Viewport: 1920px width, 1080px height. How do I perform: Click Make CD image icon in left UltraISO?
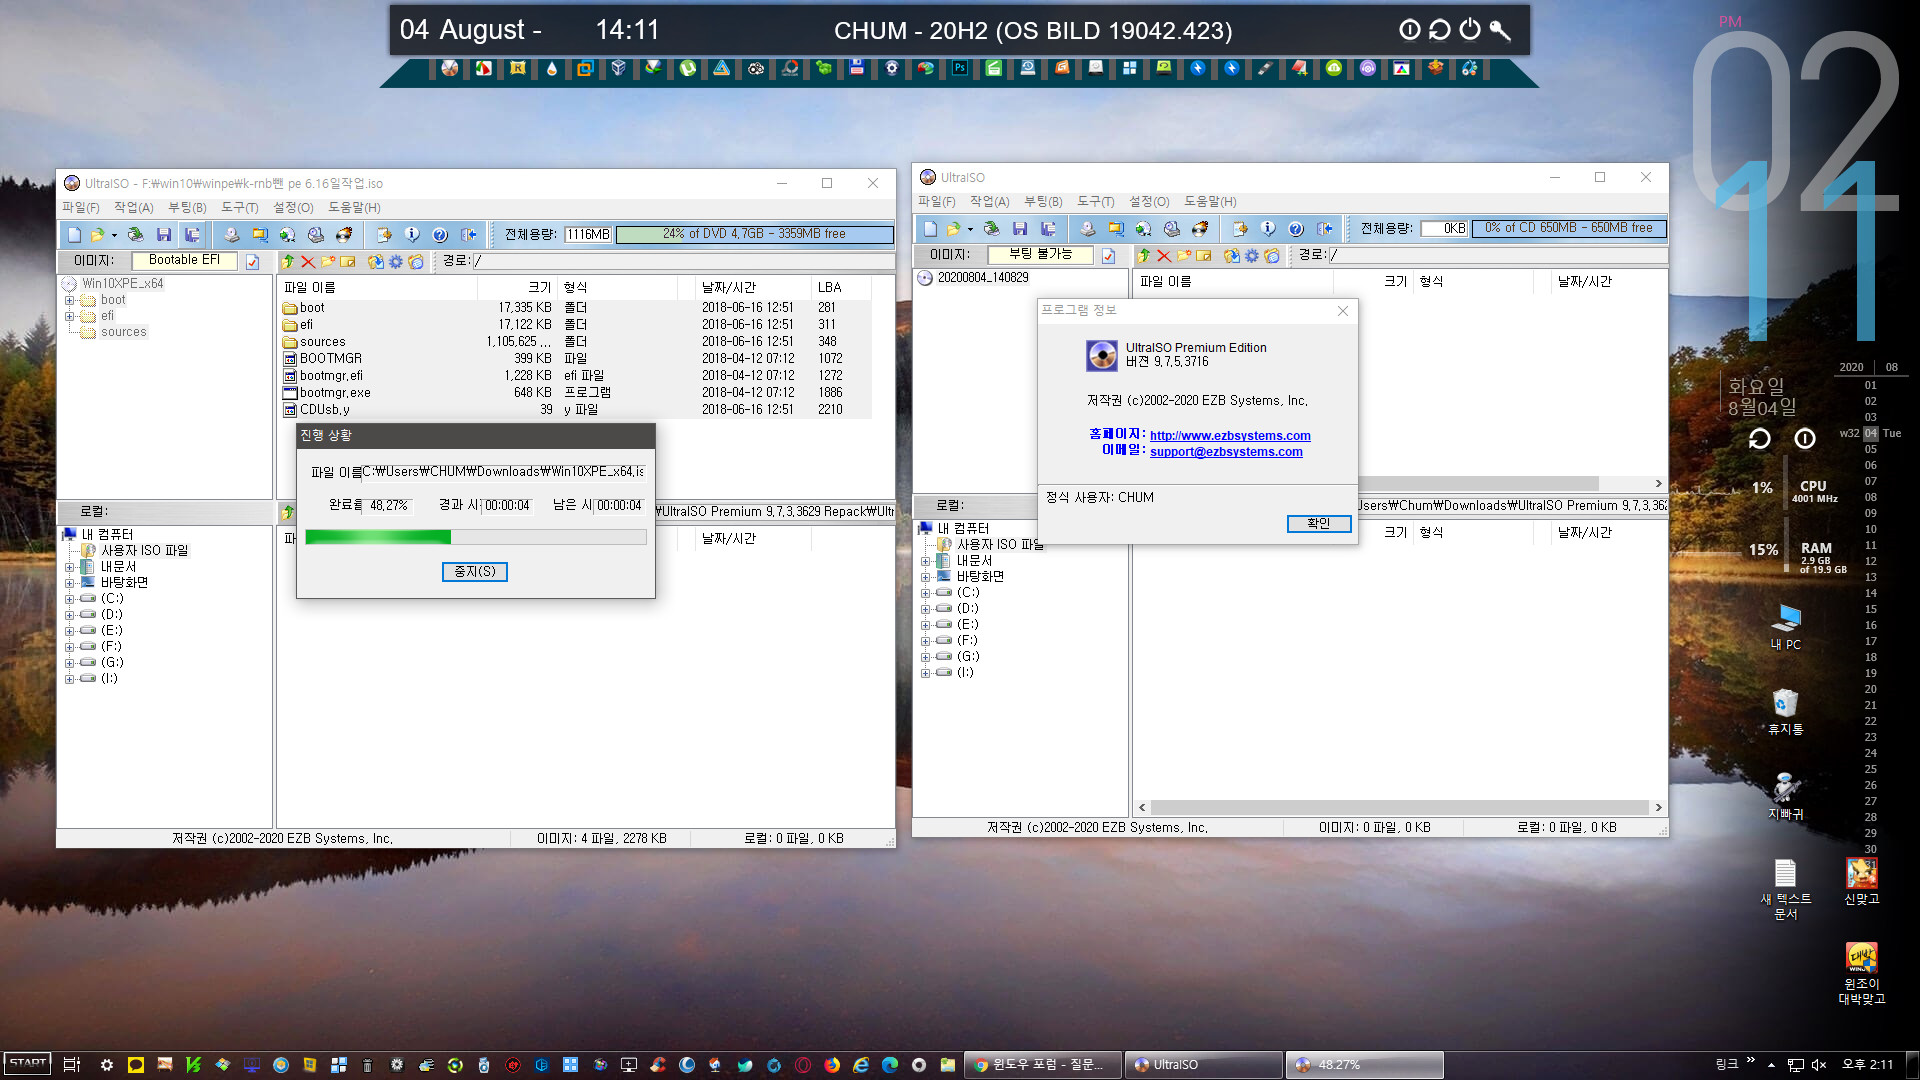click(x=232, y=235)
